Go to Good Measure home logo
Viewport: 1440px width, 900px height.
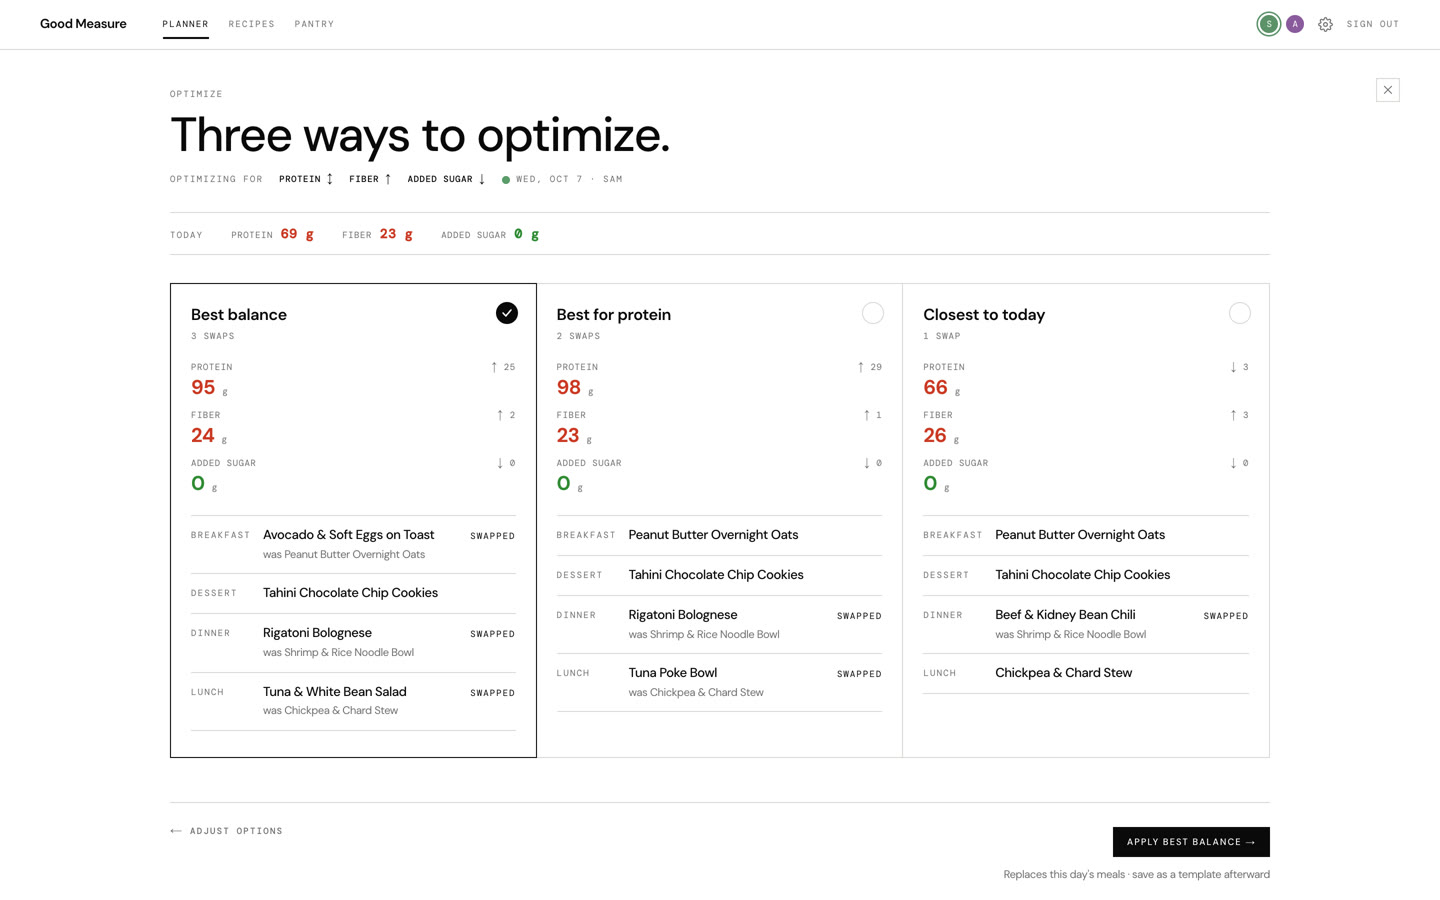83,24
